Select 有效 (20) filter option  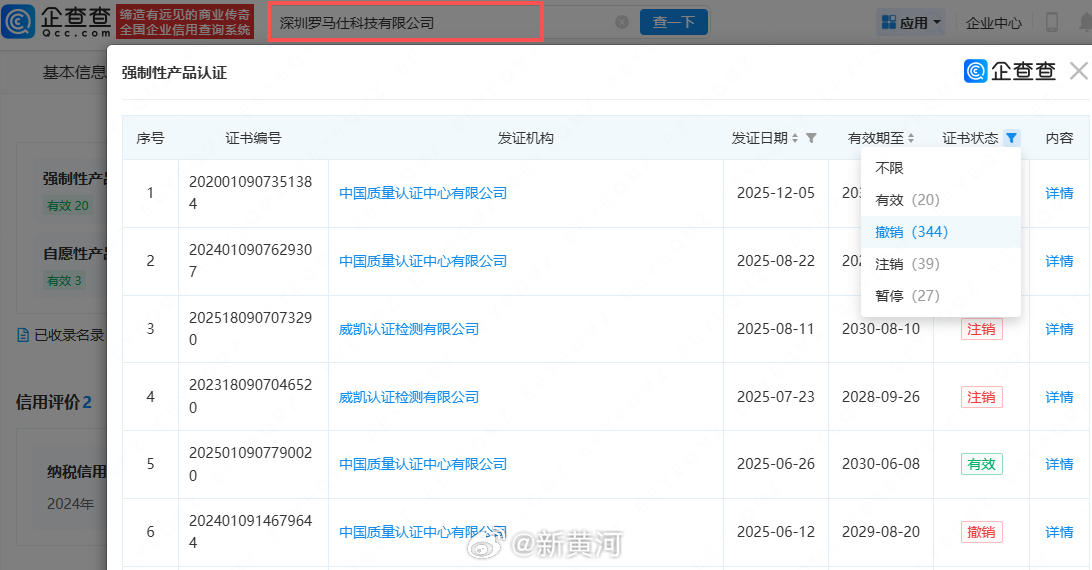pos(941,200)
